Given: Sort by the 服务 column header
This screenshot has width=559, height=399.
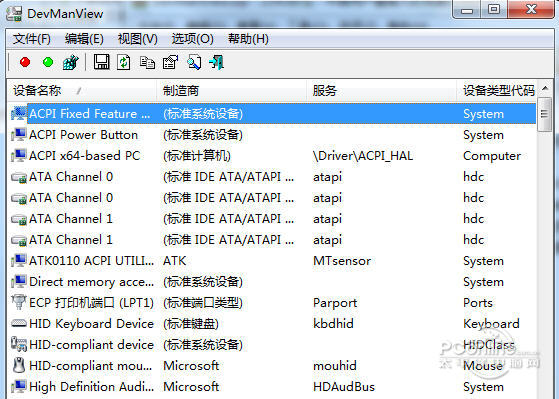Looking at the screenshot, I should click(381, 91).
